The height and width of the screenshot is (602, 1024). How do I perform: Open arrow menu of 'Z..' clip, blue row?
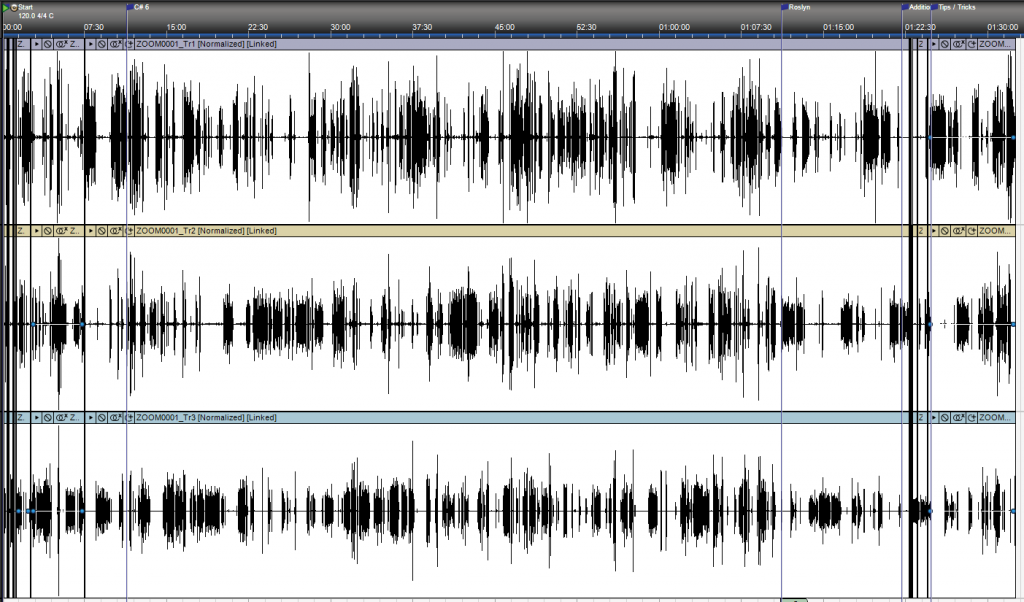(x=37, y=417)
